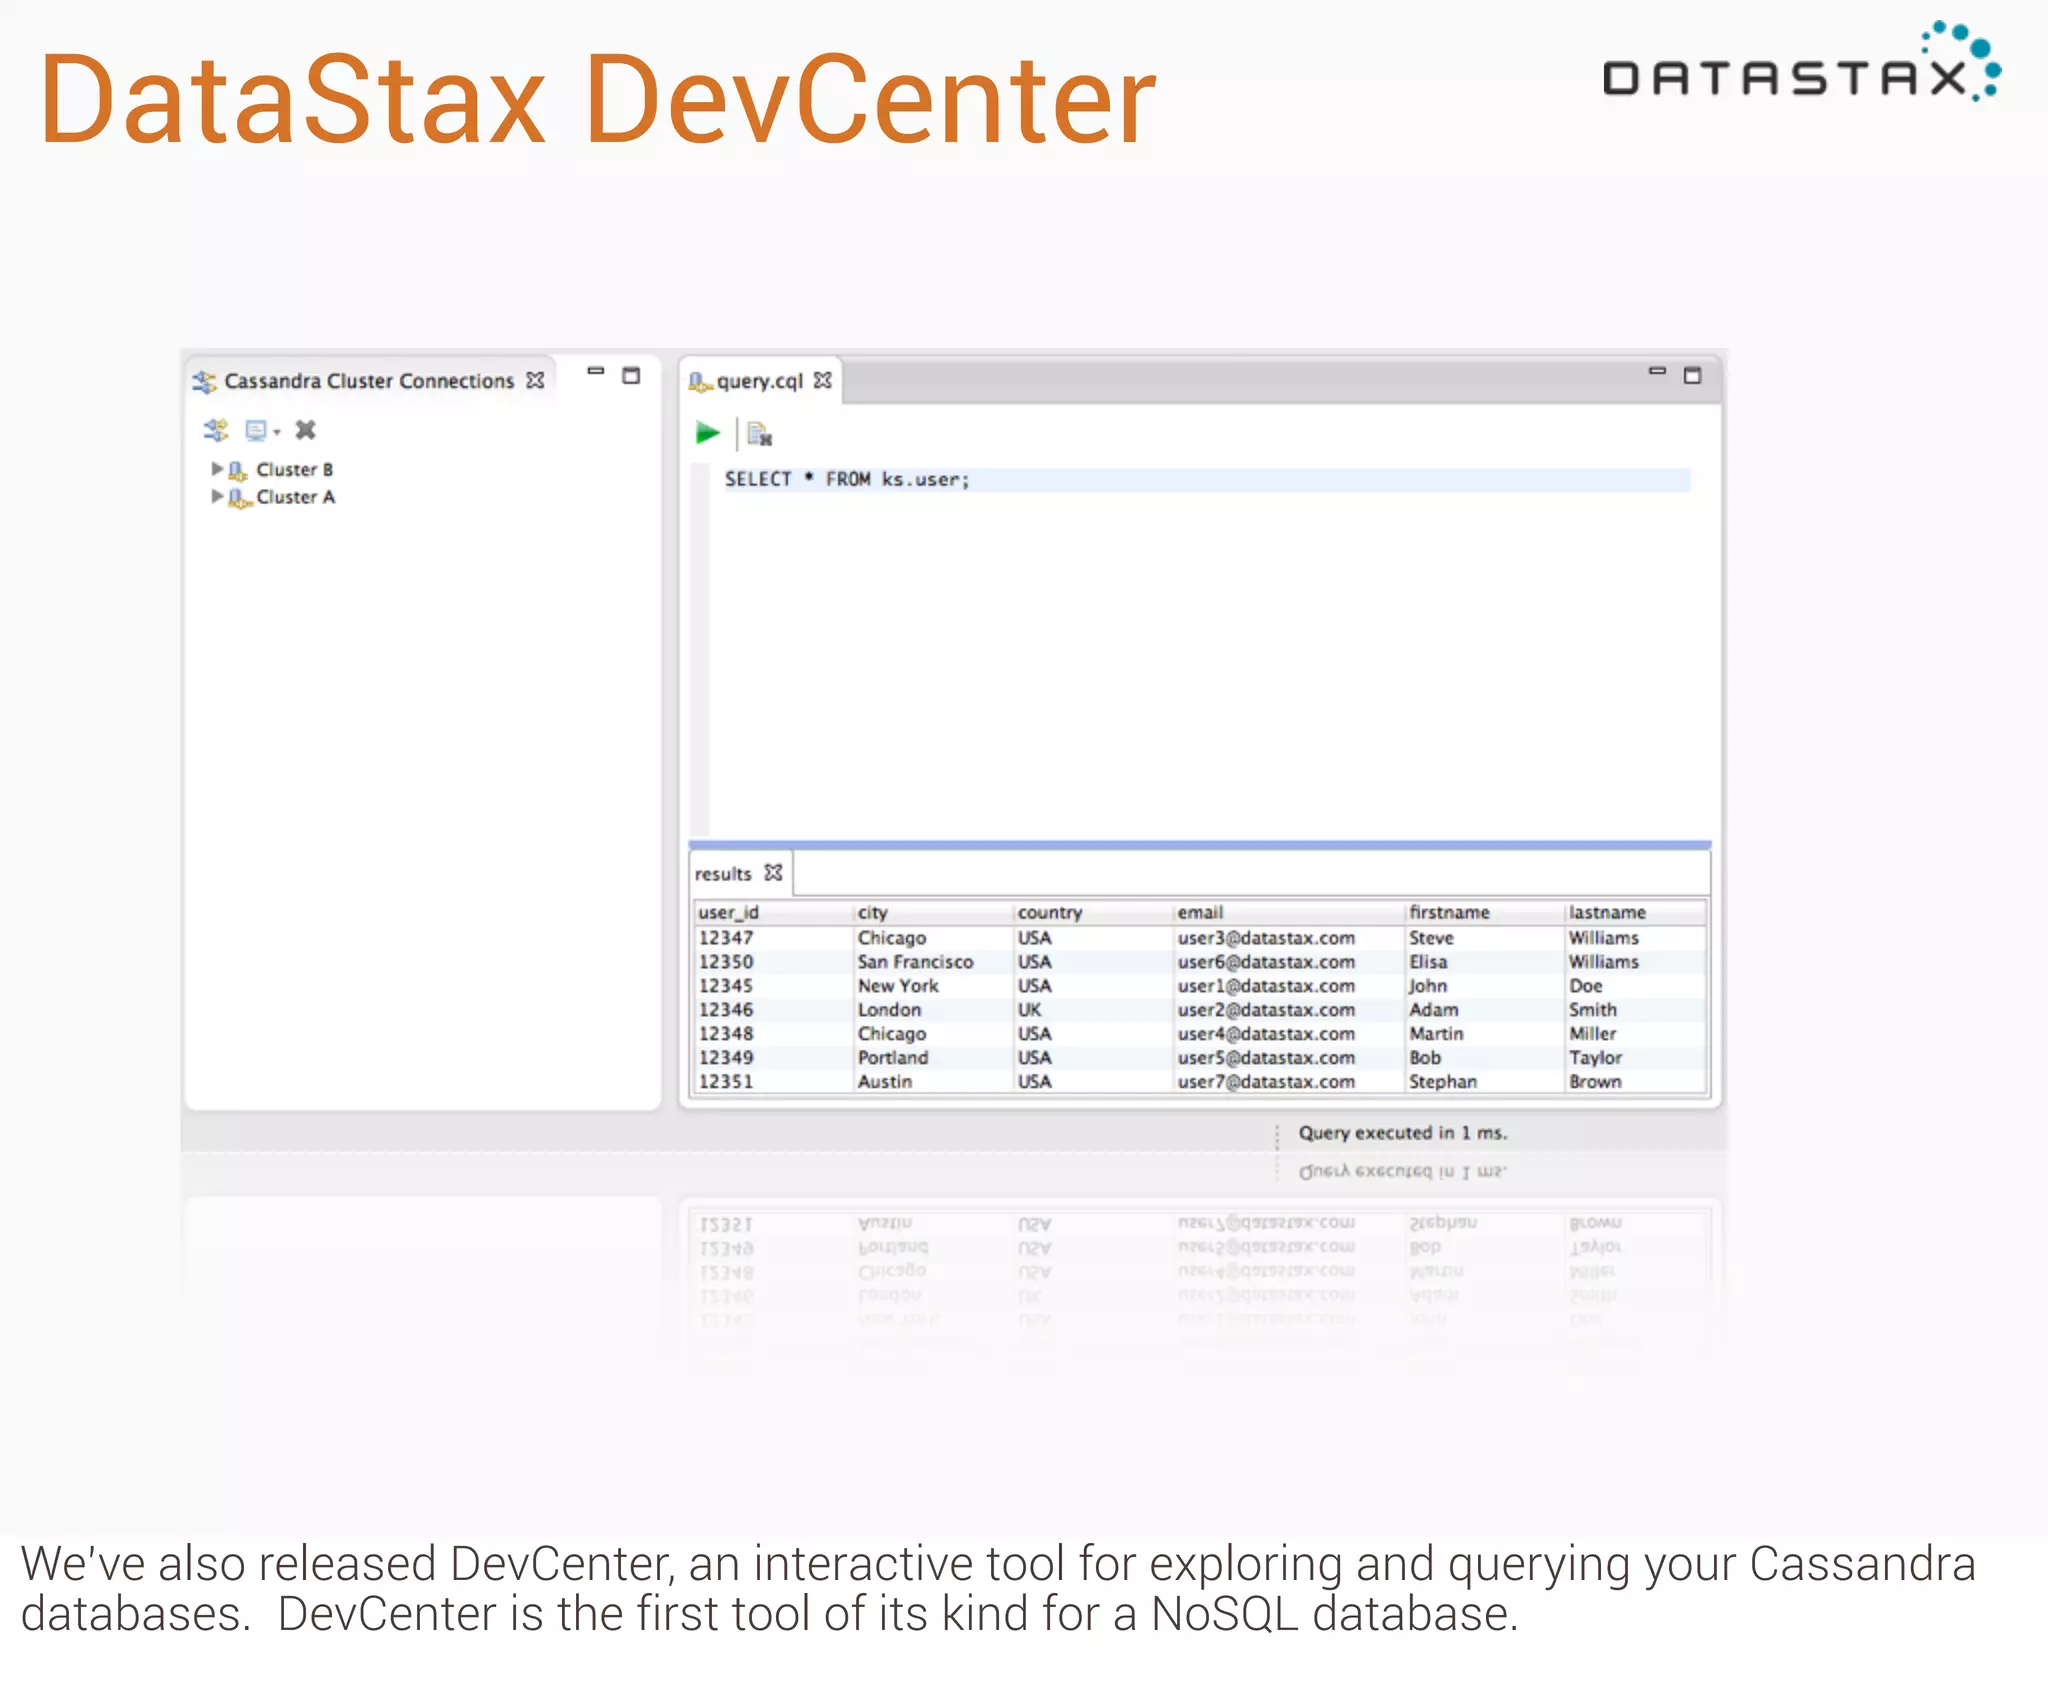Click the country column header
The image size is (2048, 1686).
pyautogui.click(x=1094, y=912)
